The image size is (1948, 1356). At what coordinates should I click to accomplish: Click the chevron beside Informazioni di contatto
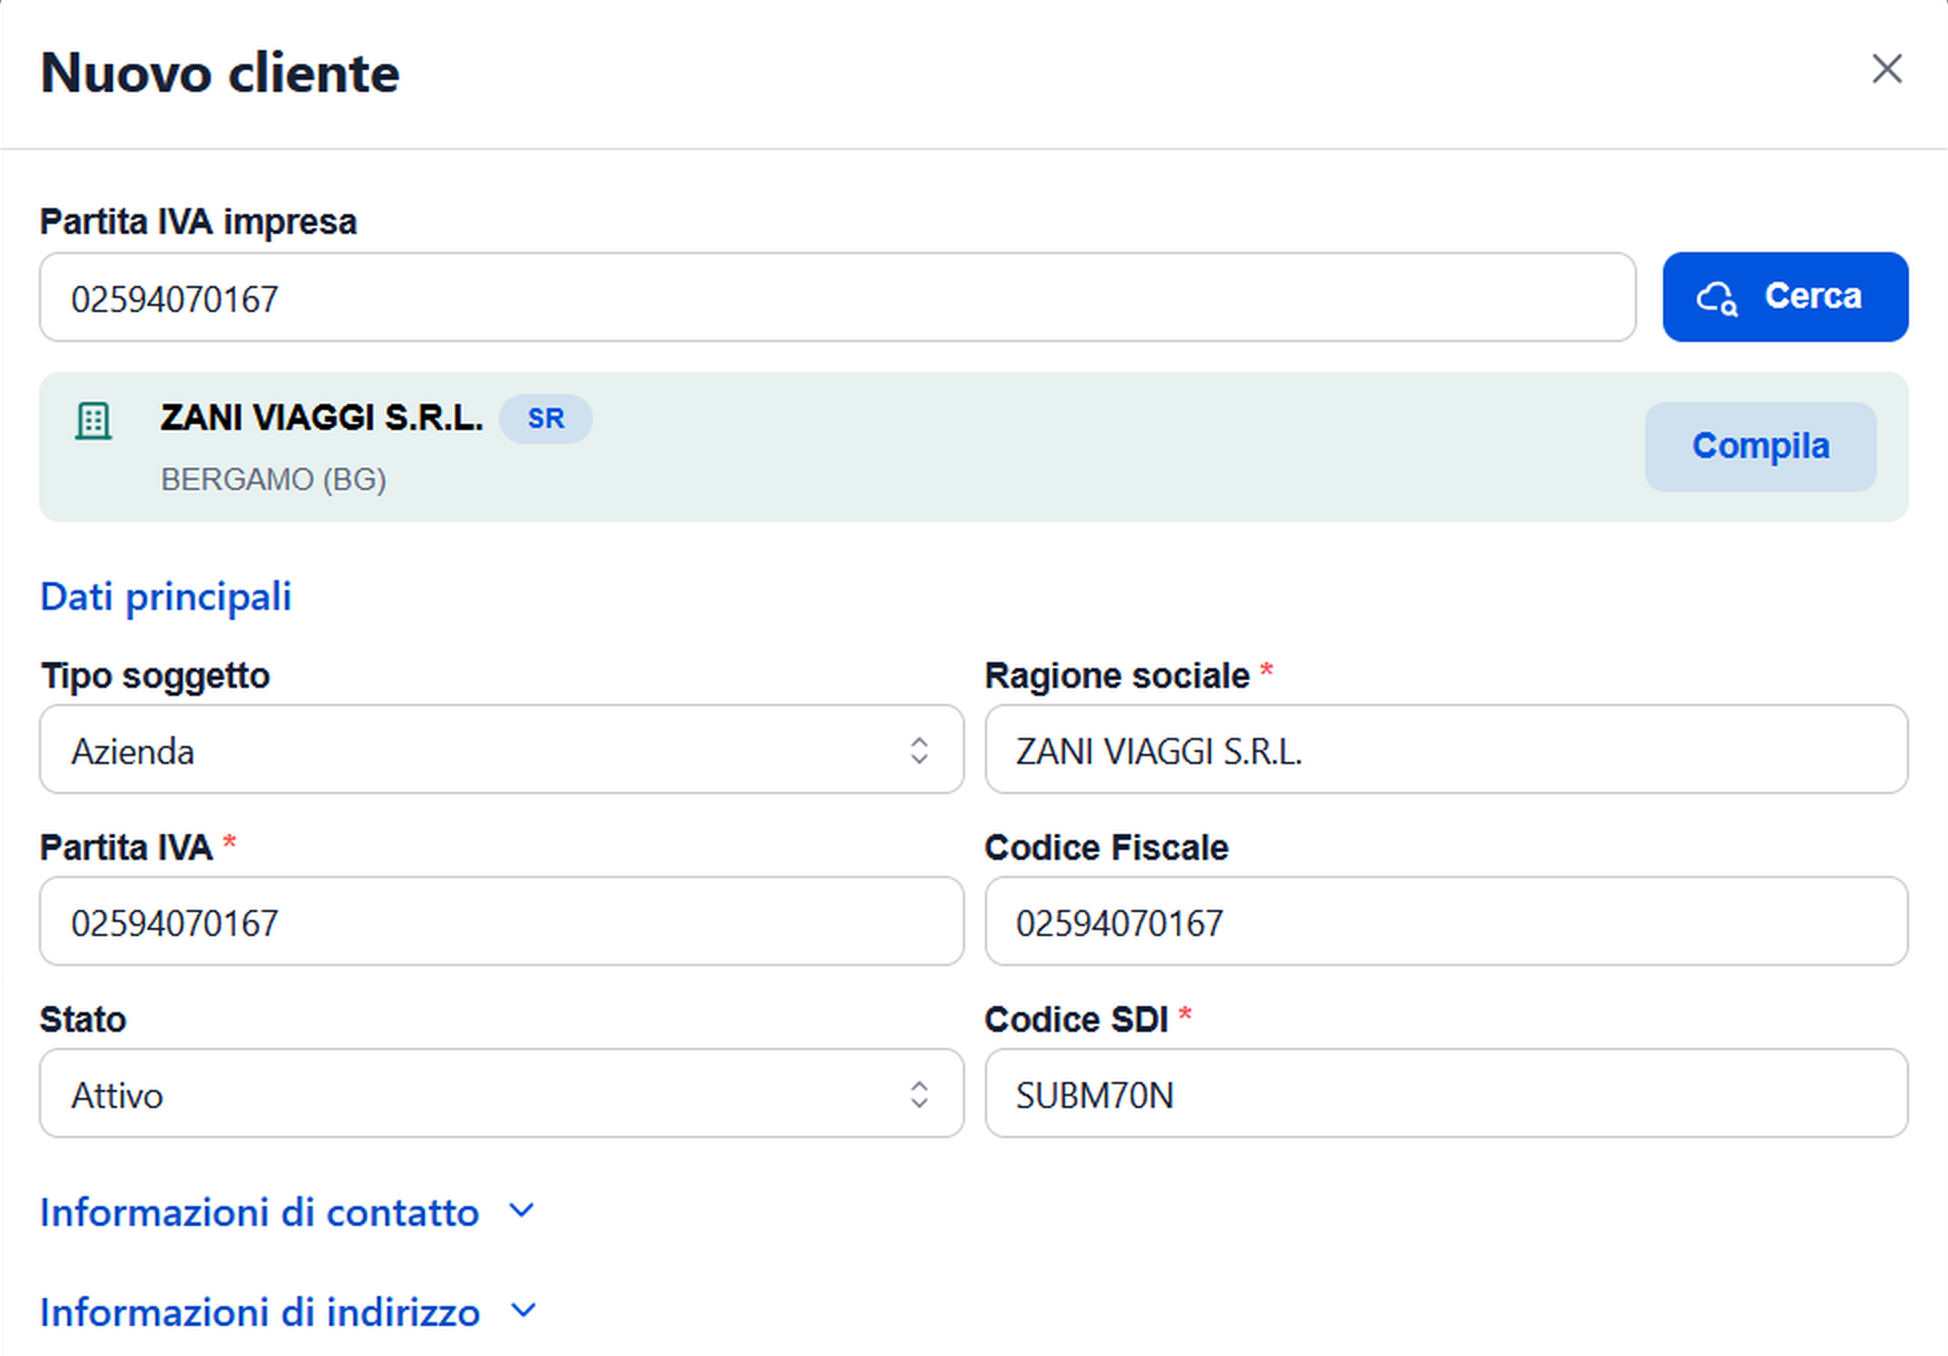[522, 1211]
